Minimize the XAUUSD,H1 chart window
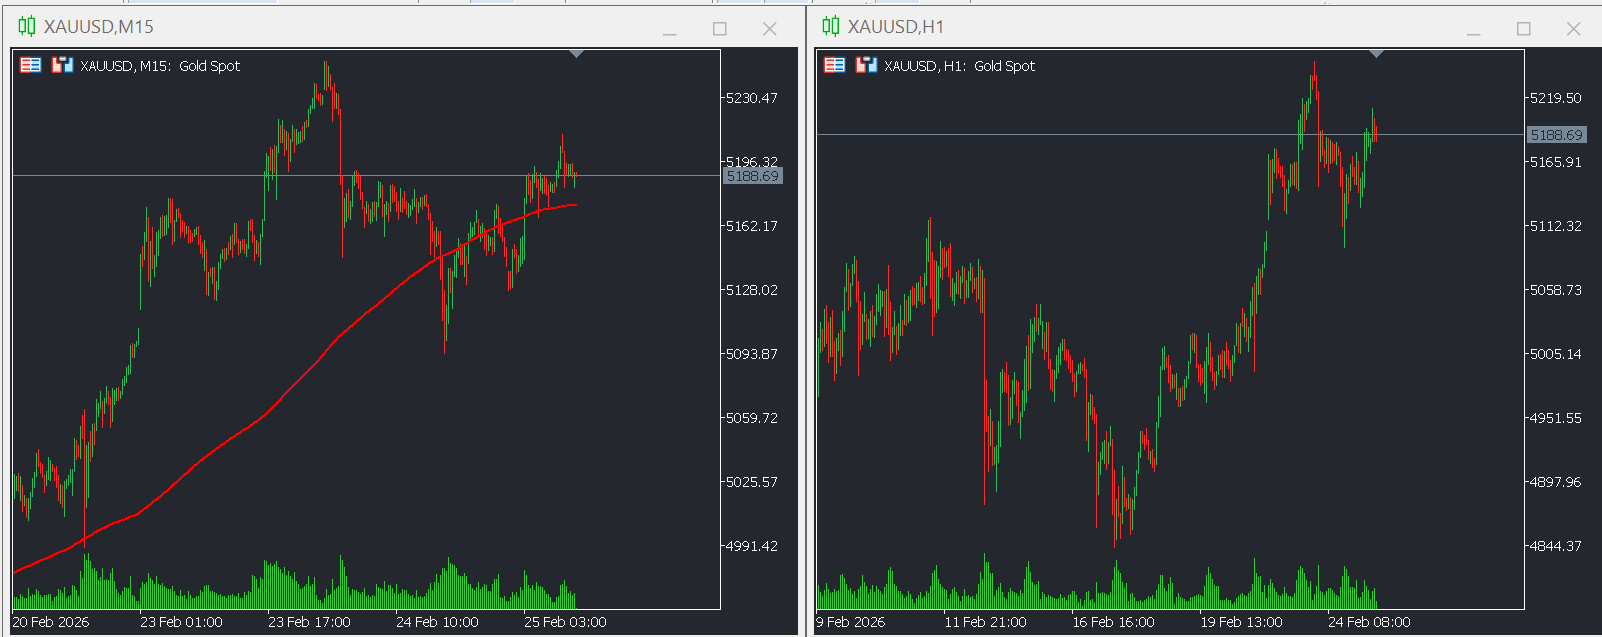The width and height of the screenshot is (1602, 637). click(x=1474, y=29)
